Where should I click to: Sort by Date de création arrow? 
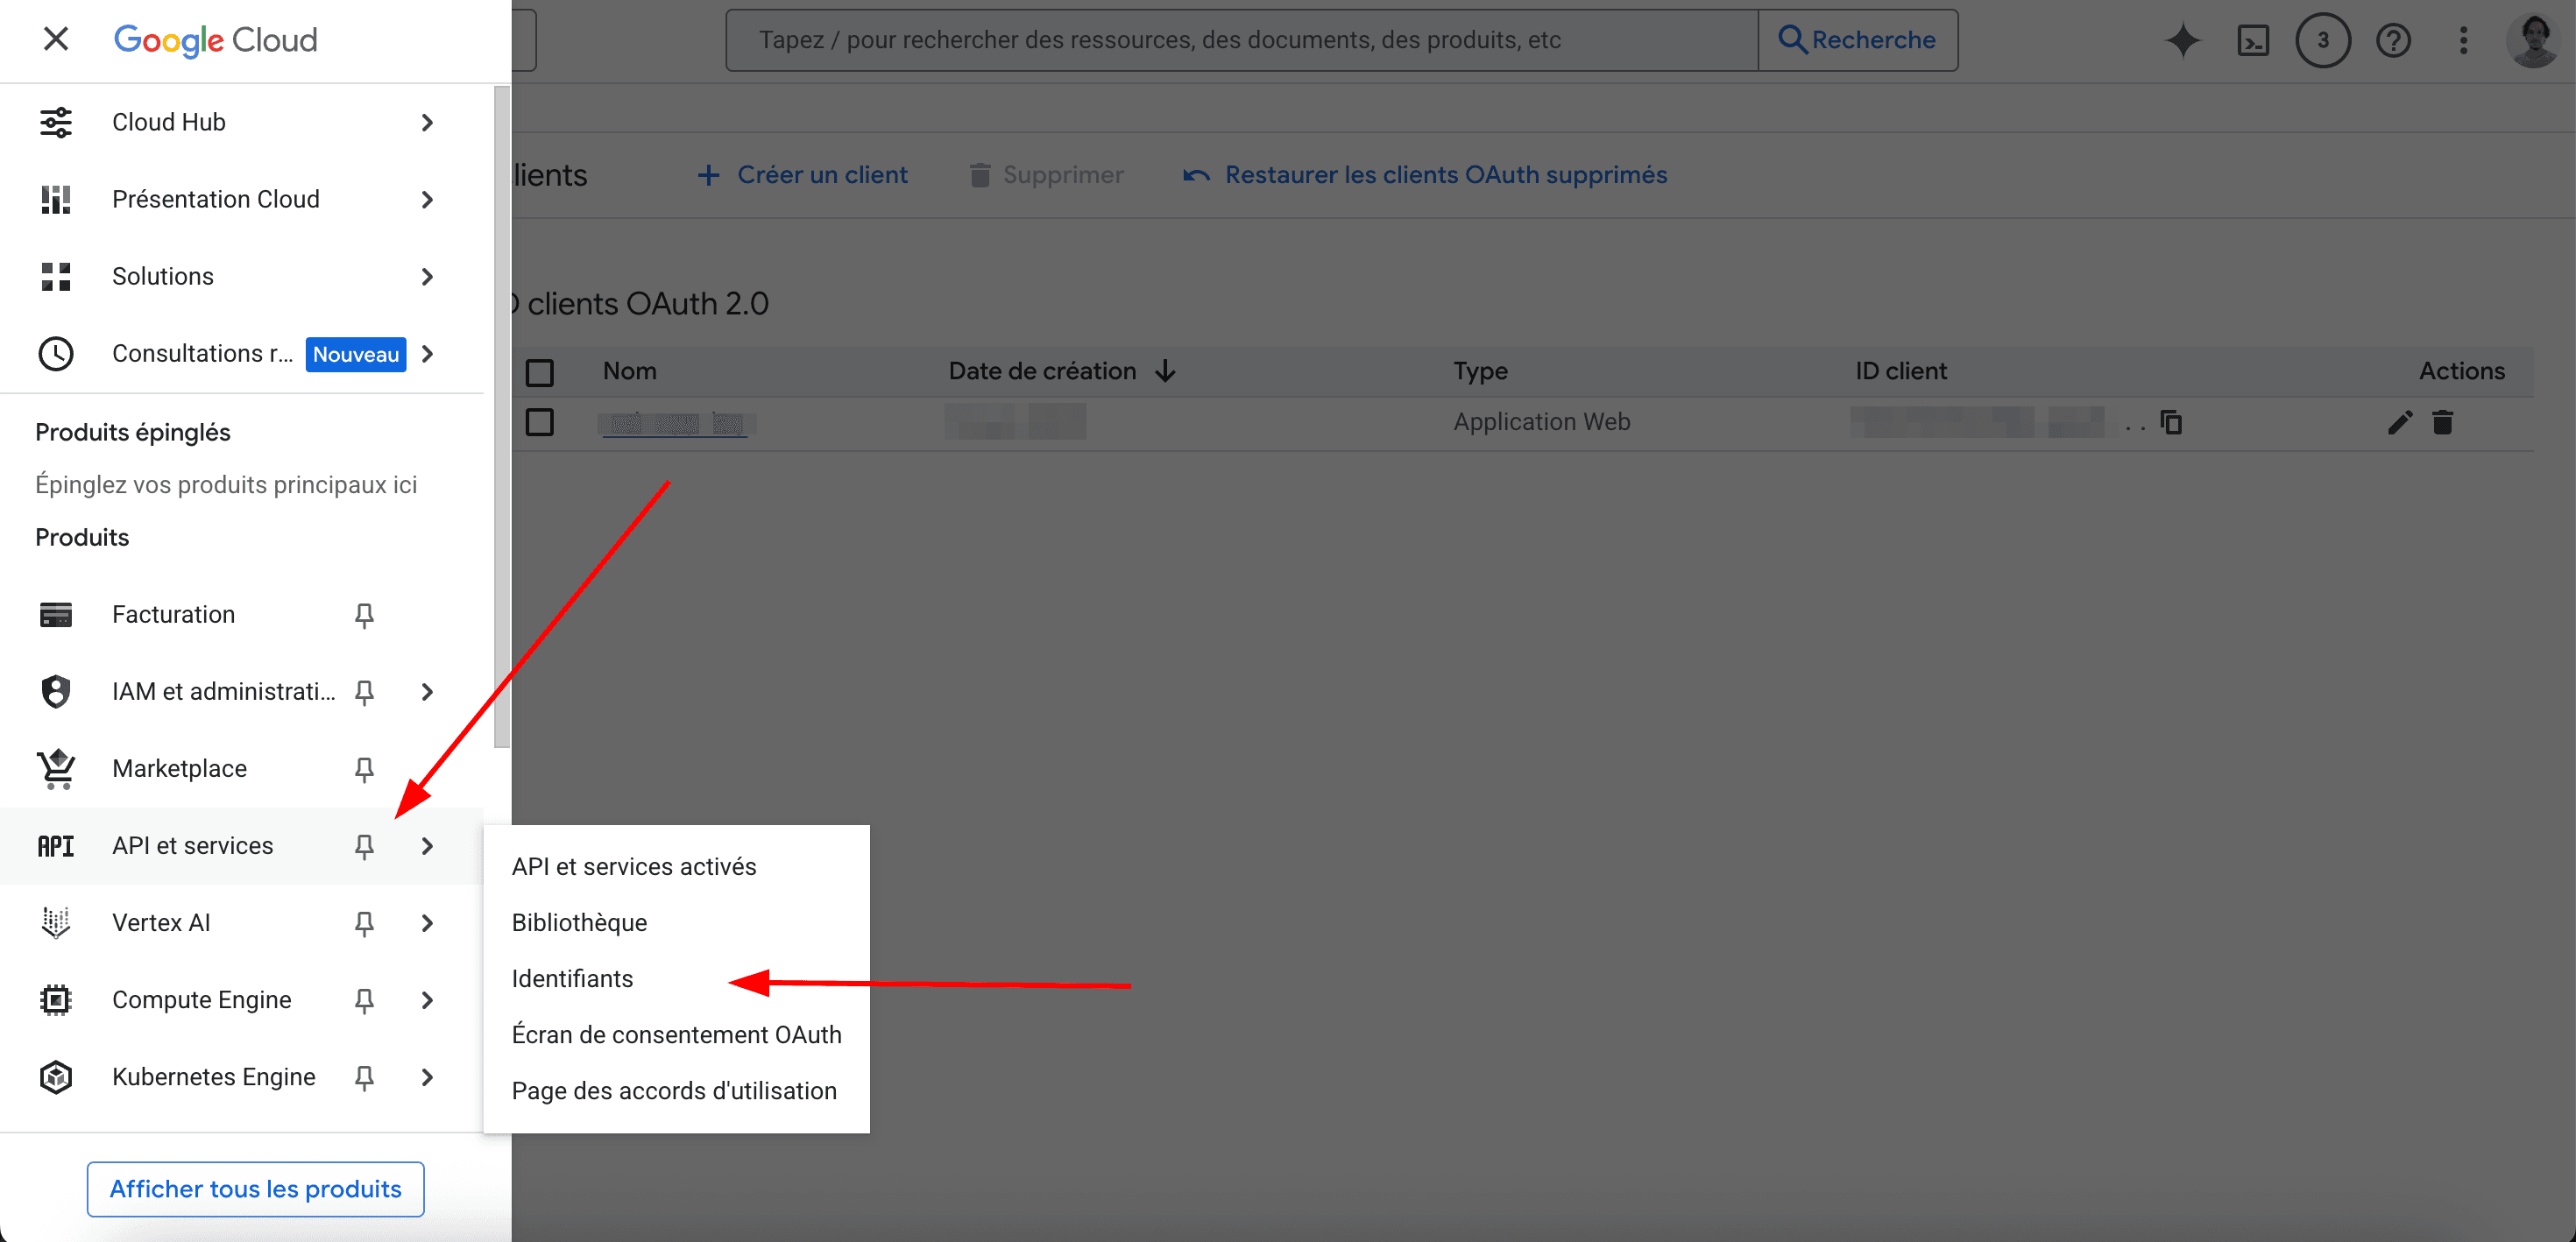(x=1165, y=371)
